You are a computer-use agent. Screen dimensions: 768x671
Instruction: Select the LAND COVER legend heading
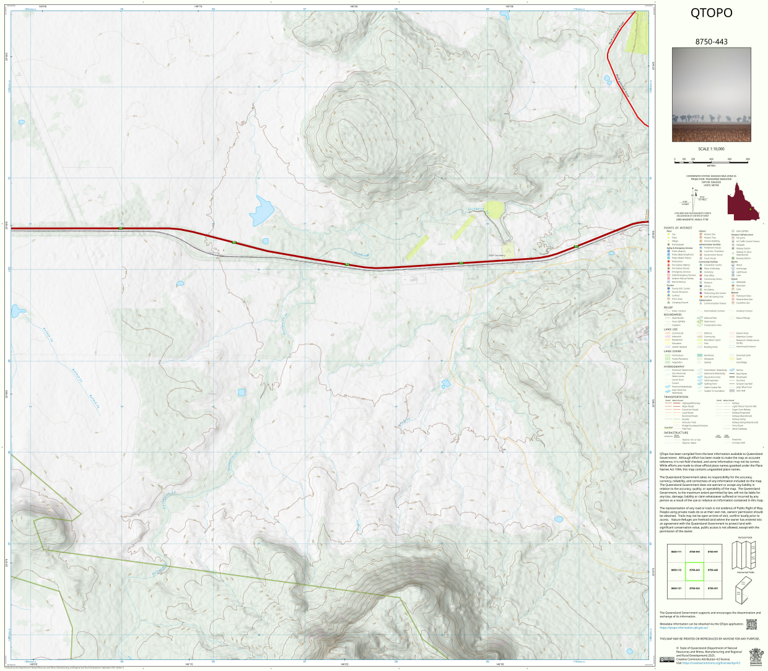click(x=671, y=351)
